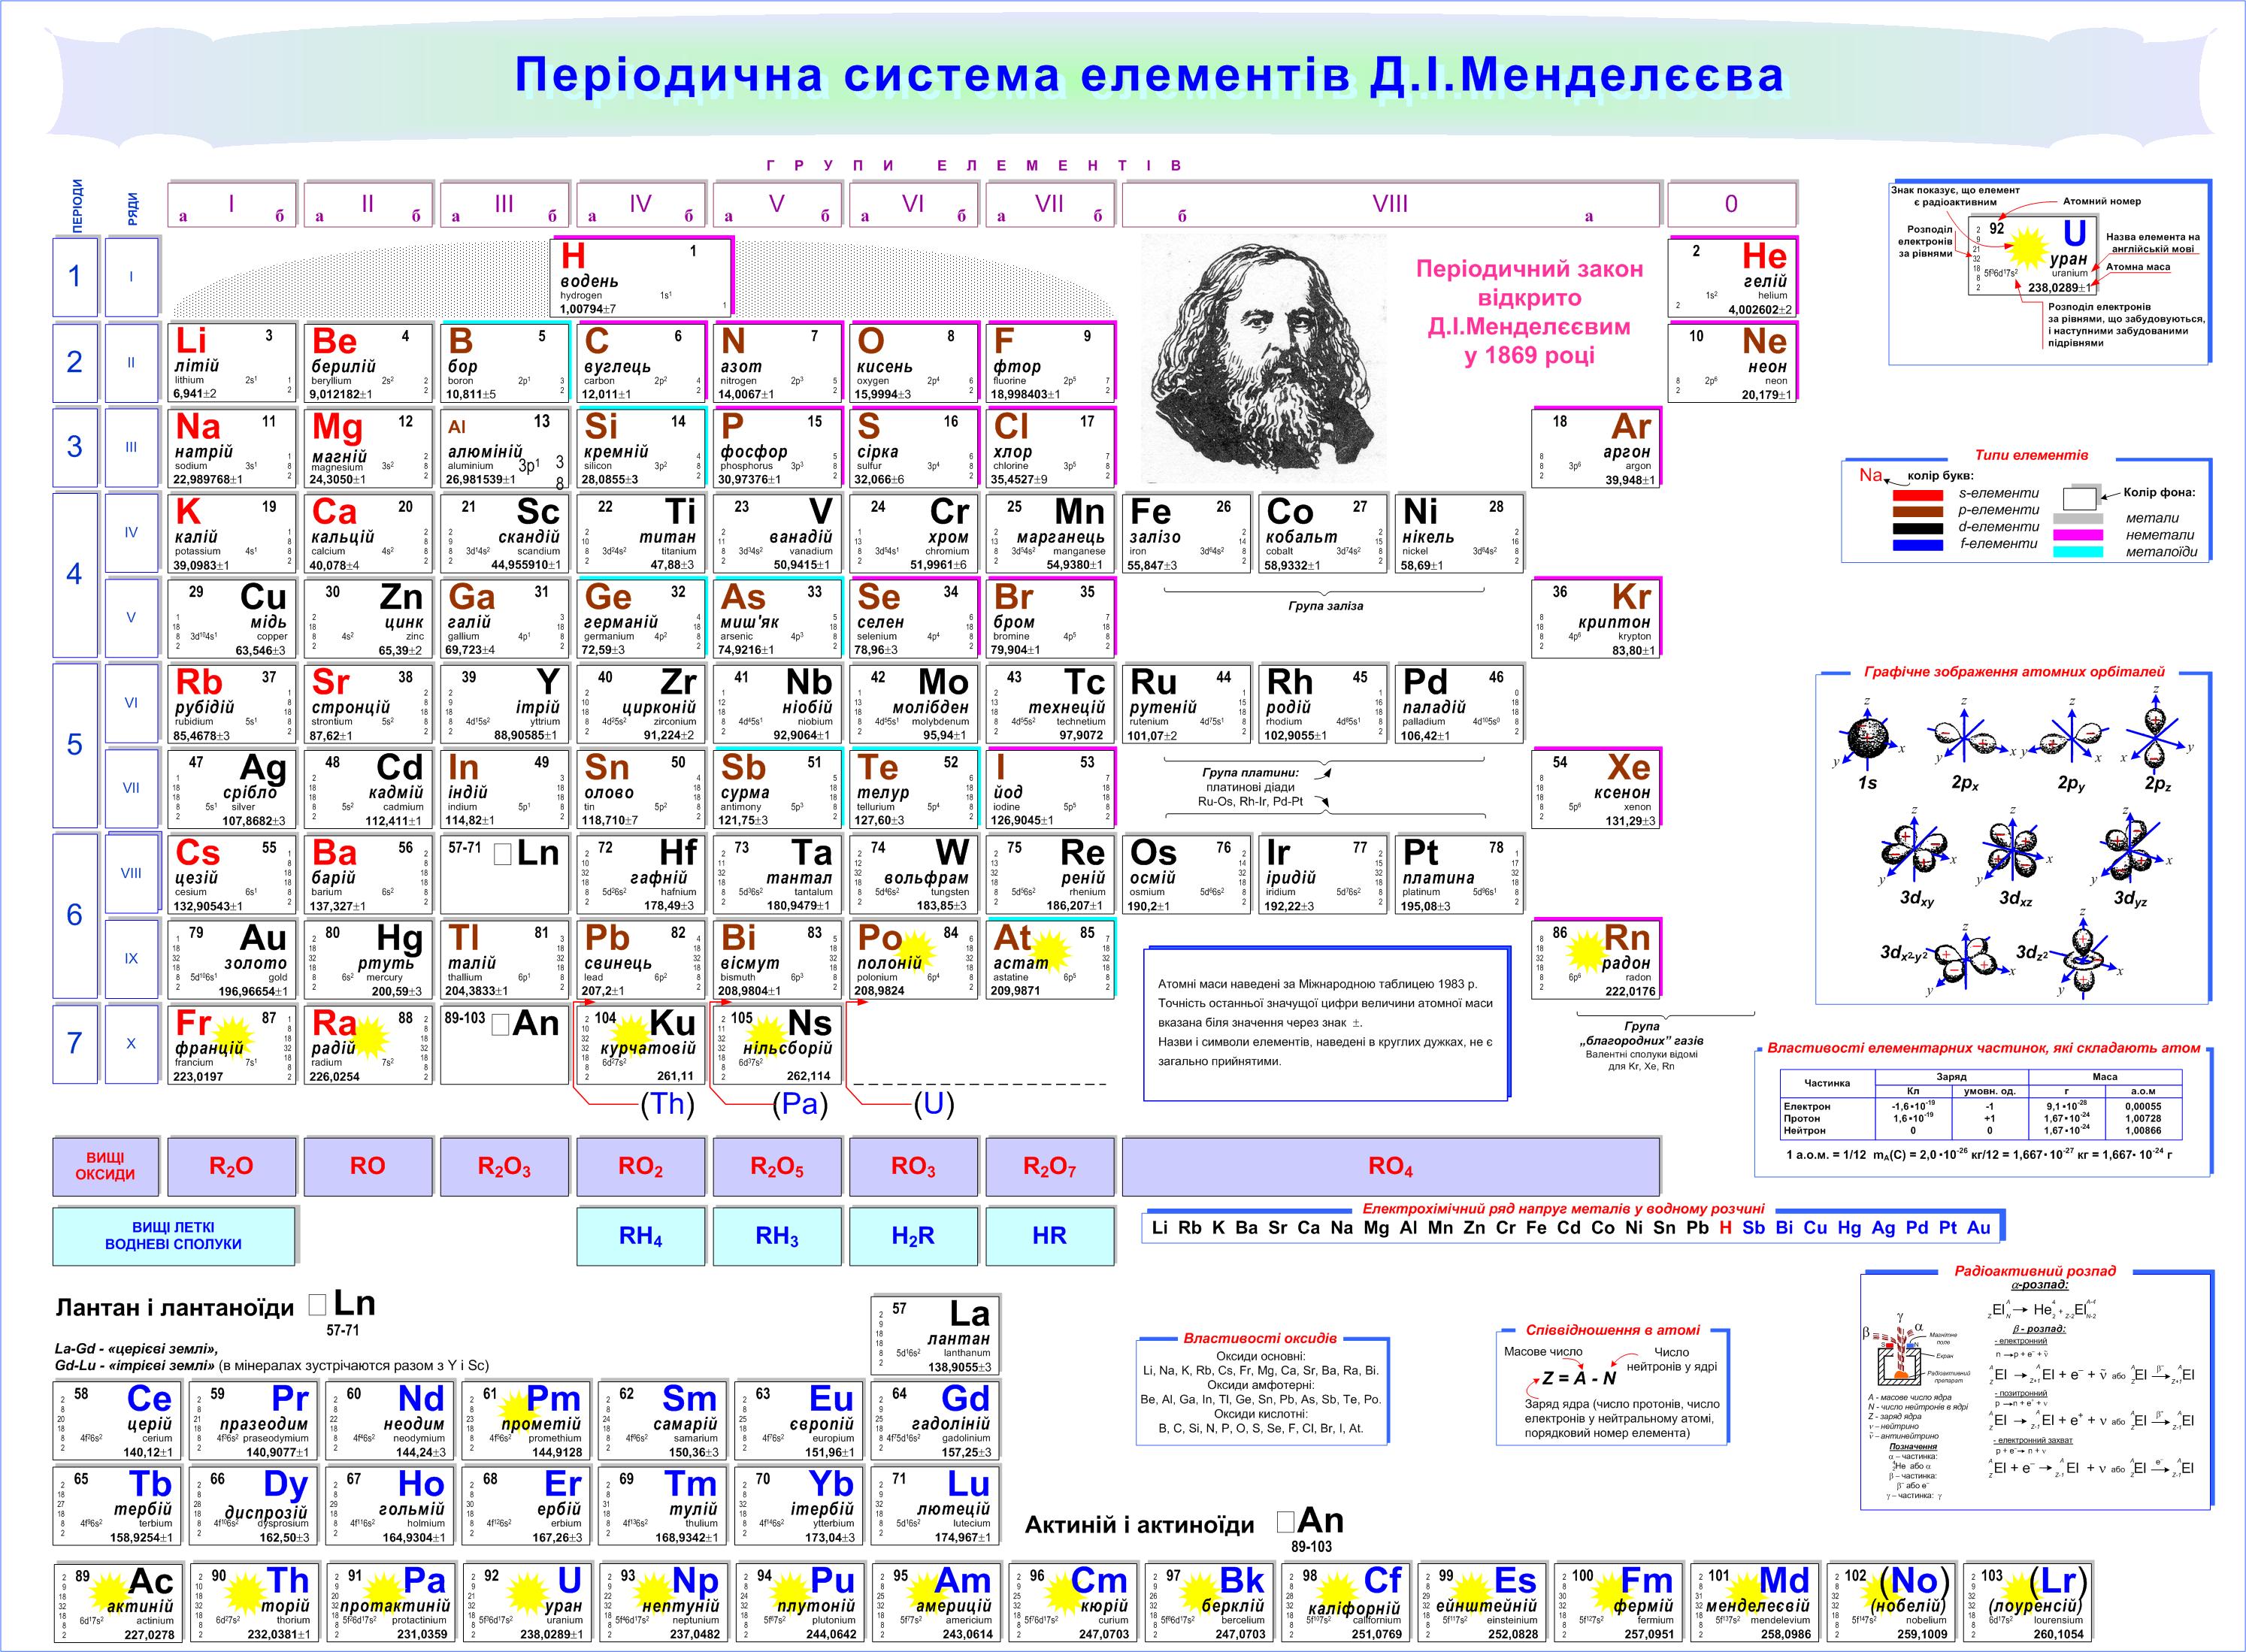Select group IV column header
The height and width of the screenshot is (1652, 2246).
(640, 204)
